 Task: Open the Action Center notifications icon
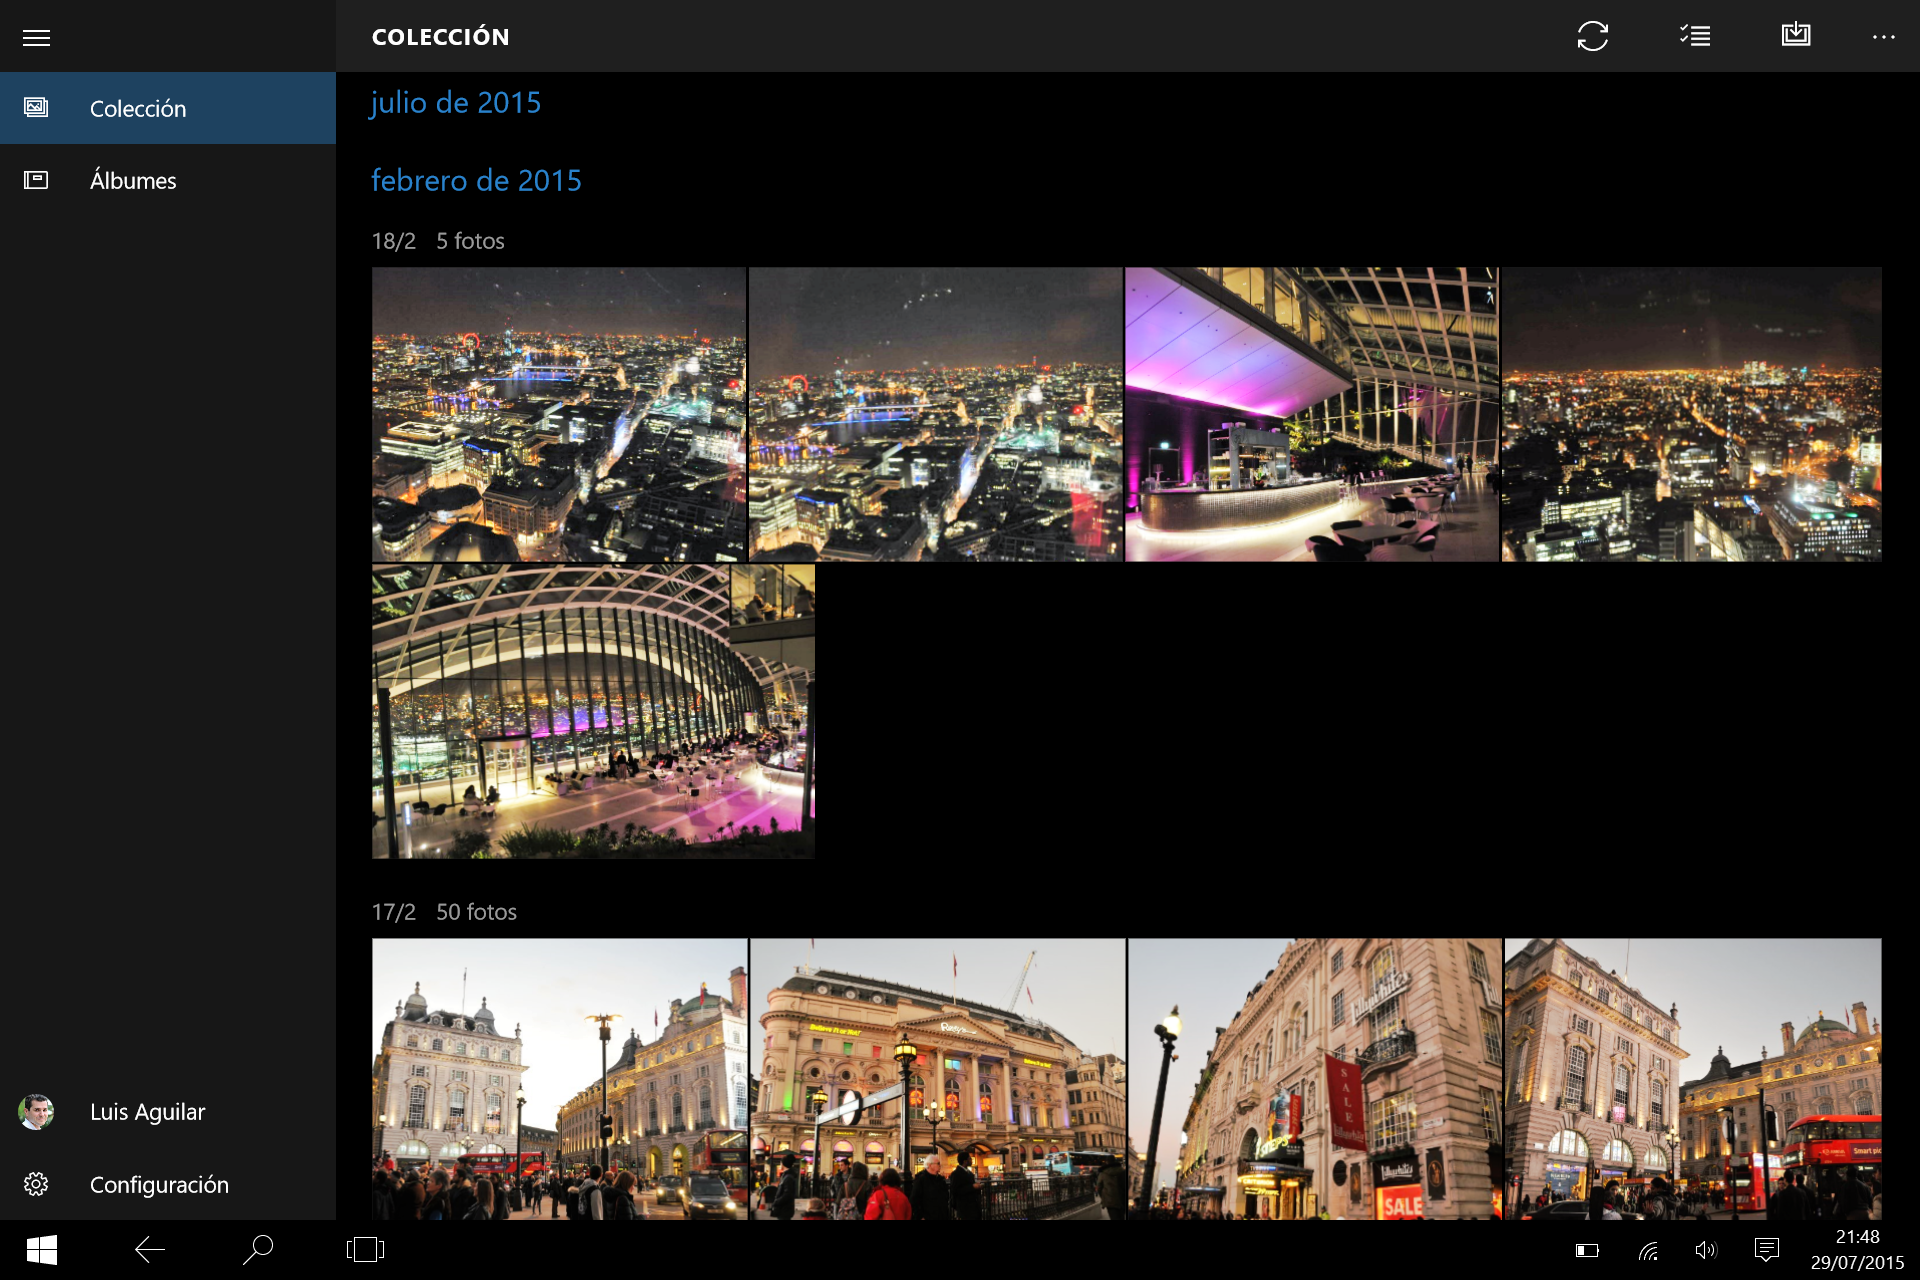[x=1767, y=1250]
